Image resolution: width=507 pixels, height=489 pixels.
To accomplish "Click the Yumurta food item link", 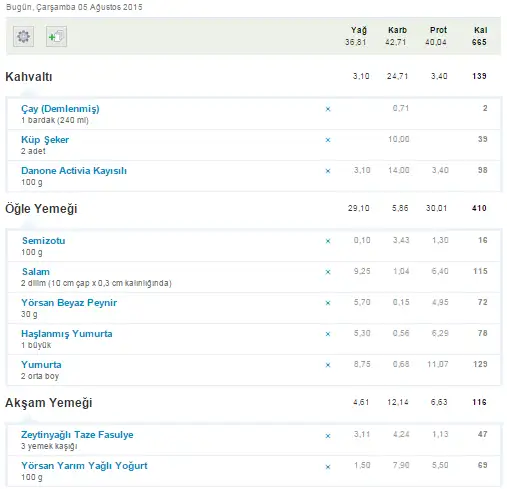I will point(41,365).
